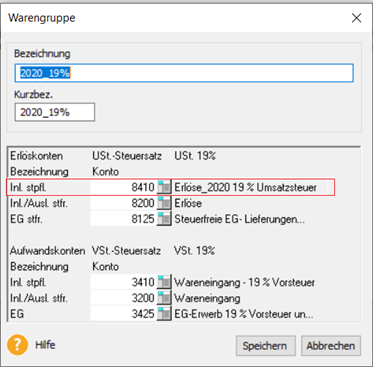Open account lookup icon for 8125
Viewport: 373px width, 367px height.
pyautogui.click(x=164, y=219)
